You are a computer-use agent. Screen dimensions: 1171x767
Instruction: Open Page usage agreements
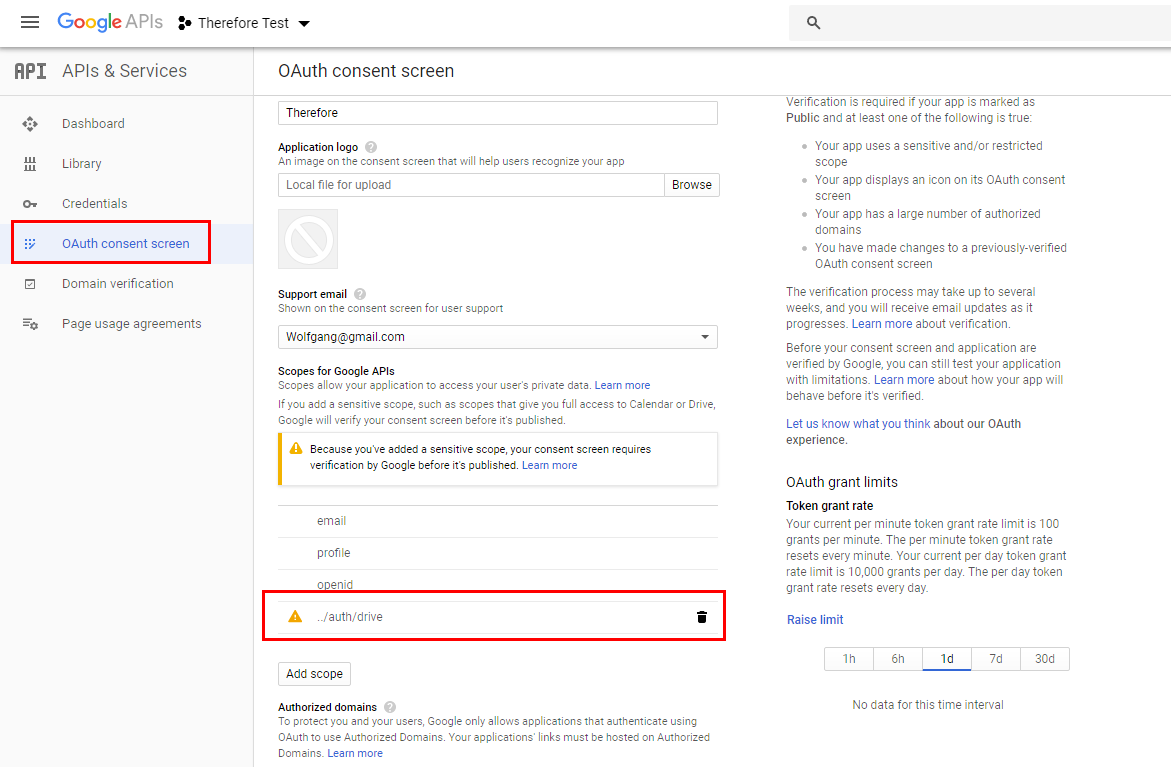tap(131, 324)
